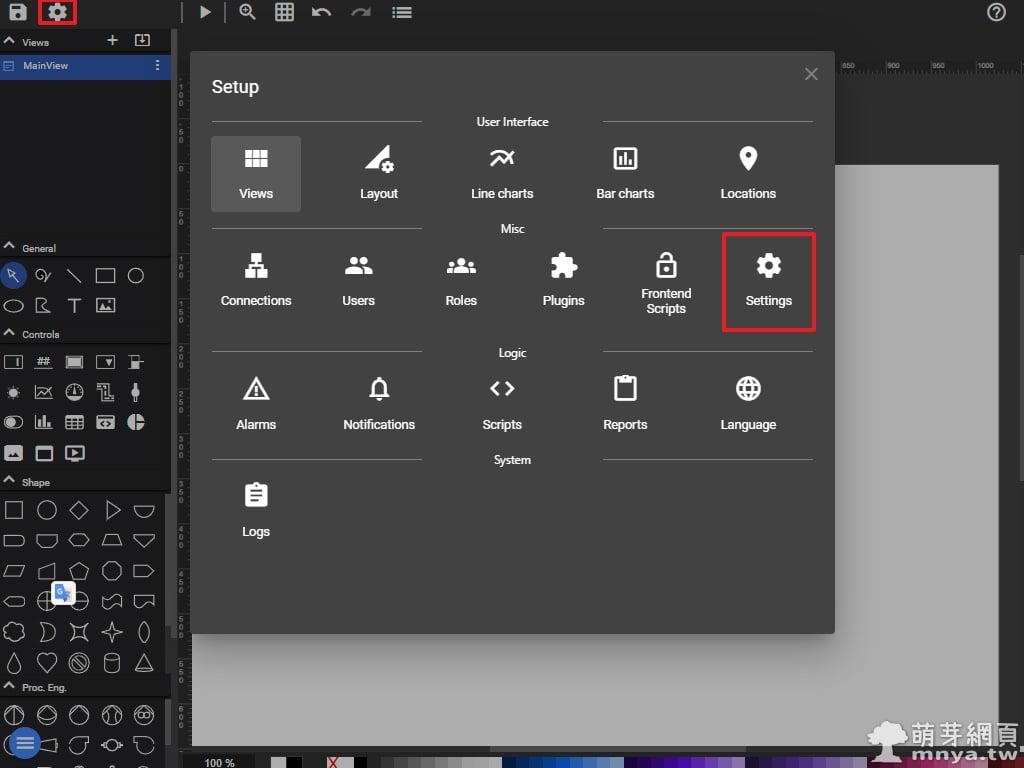This screenshot has width=1024, height=768.
Task: Collapse the Shape palette section
Action: coord(10,481)
